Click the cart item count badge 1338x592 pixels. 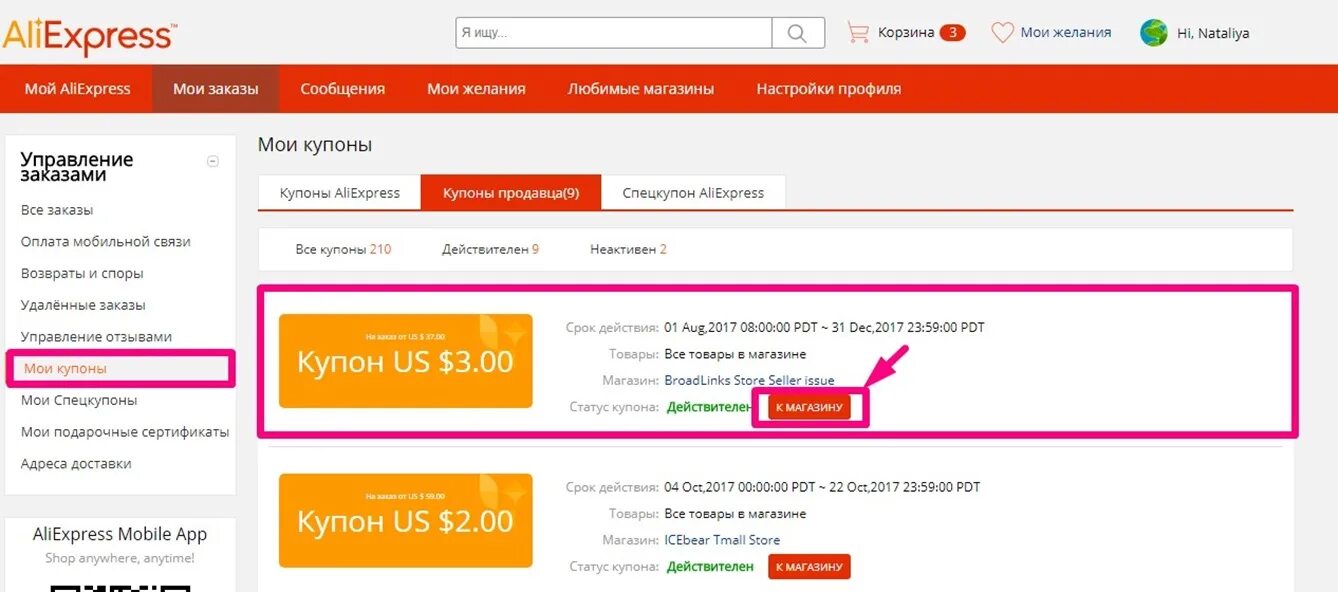[952, 33]
